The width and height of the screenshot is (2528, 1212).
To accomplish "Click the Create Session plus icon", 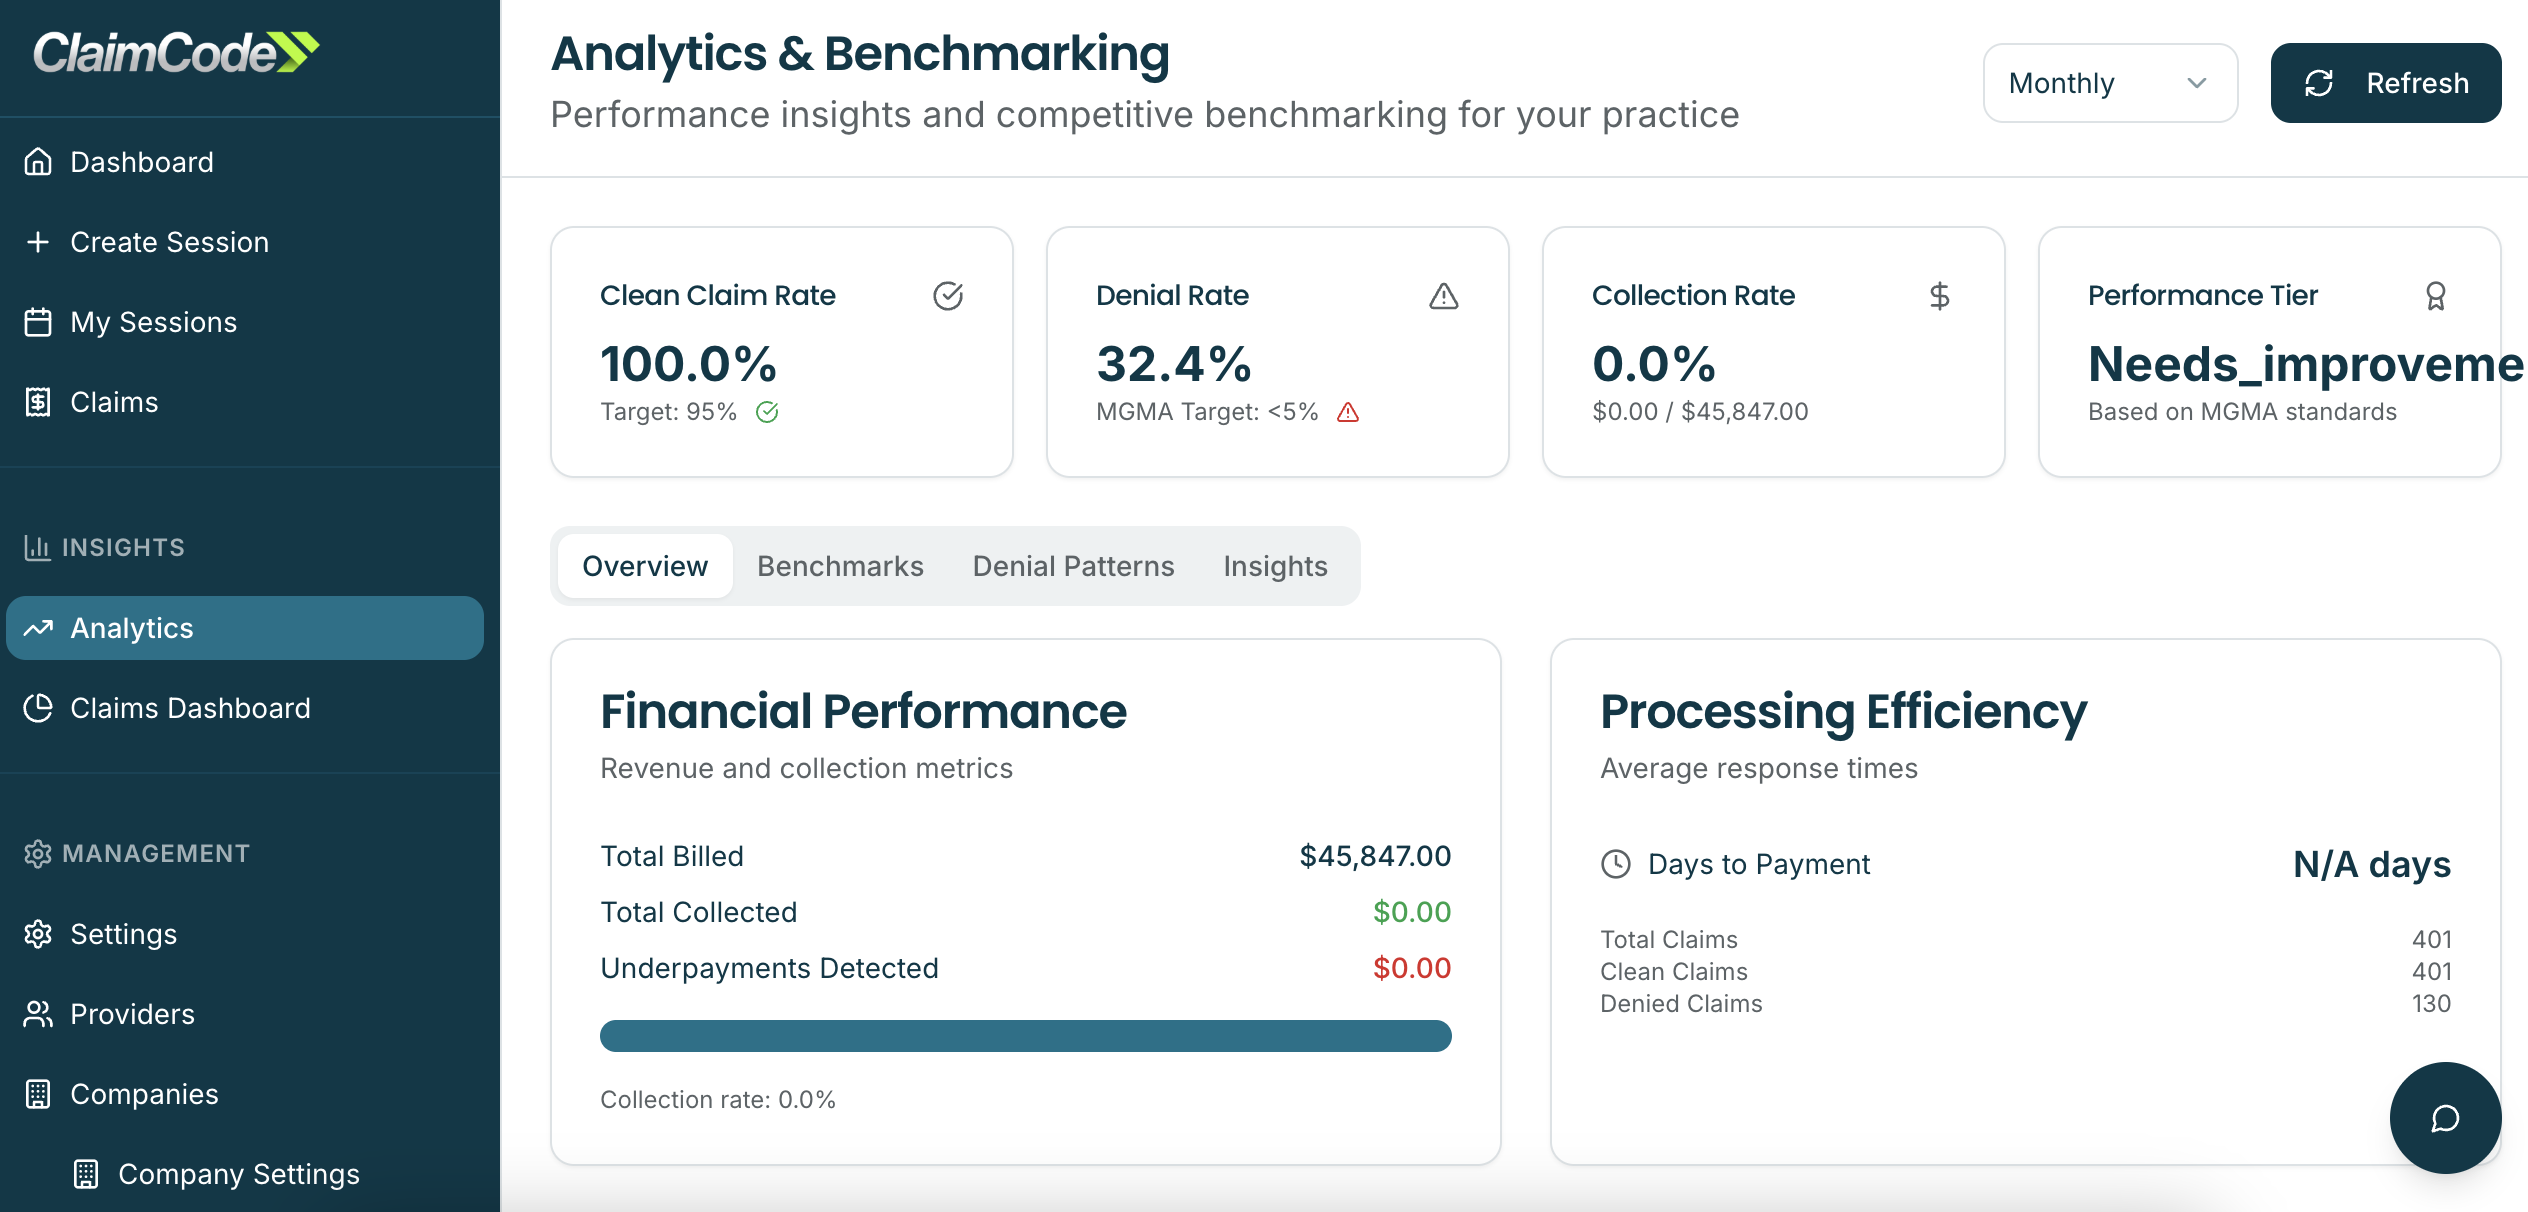I will [x=38, y=241].
